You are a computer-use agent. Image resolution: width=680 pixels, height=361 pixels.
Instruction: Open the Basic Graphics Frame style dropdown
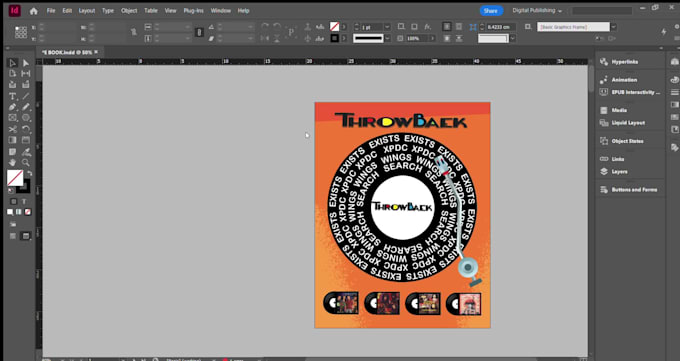click(x=614, y=27)
